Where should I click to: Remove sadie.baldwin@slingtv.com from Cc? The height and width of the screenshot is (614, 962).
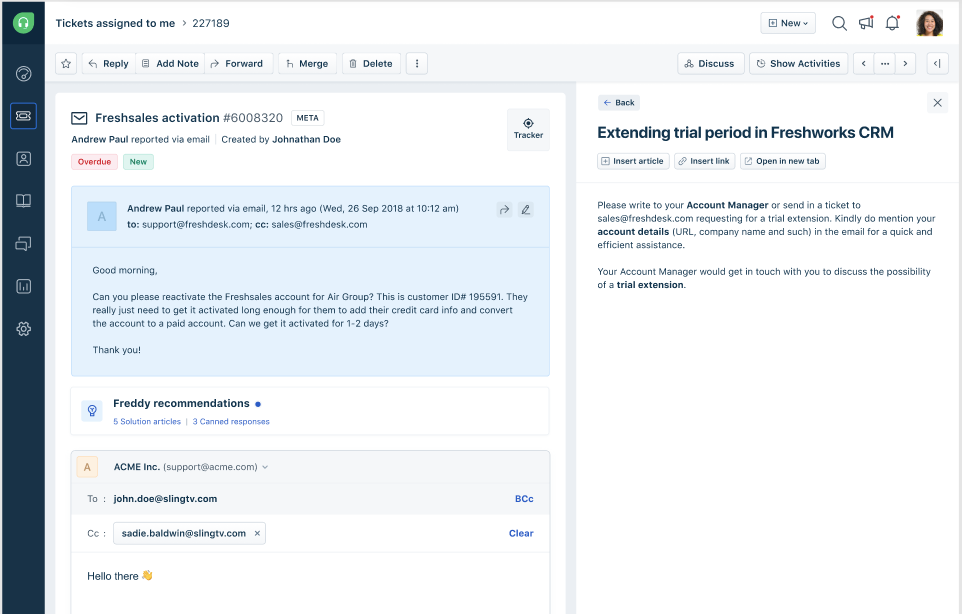(257, 534)
